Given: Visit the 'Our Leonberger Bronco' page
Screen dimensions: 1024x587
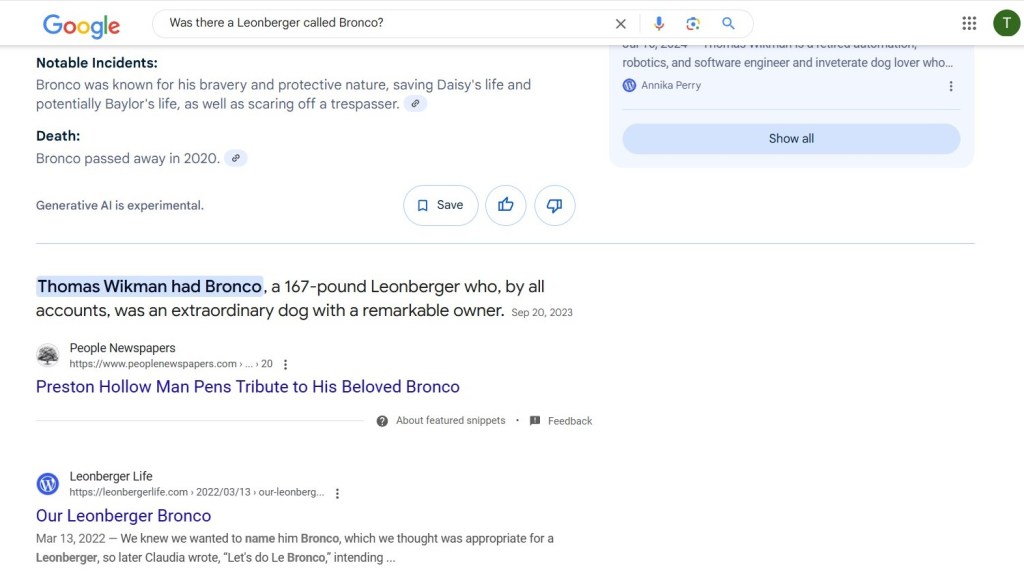Looking at the screenshot, I should (123, 515).
